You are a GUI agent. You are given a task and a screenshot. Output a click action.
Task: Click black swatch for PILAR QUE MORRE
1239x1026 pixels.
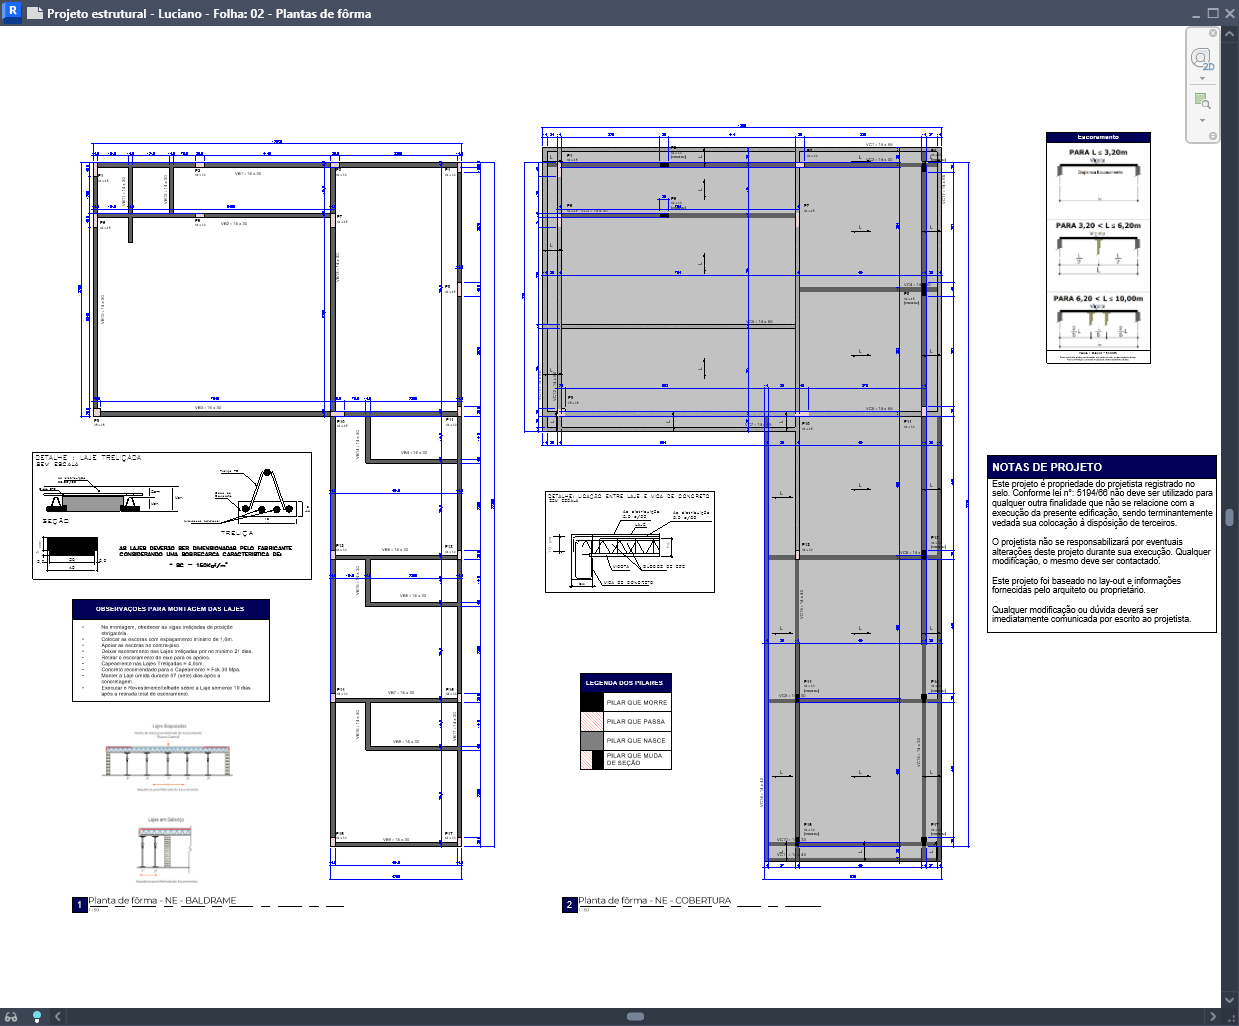(592, 702)
